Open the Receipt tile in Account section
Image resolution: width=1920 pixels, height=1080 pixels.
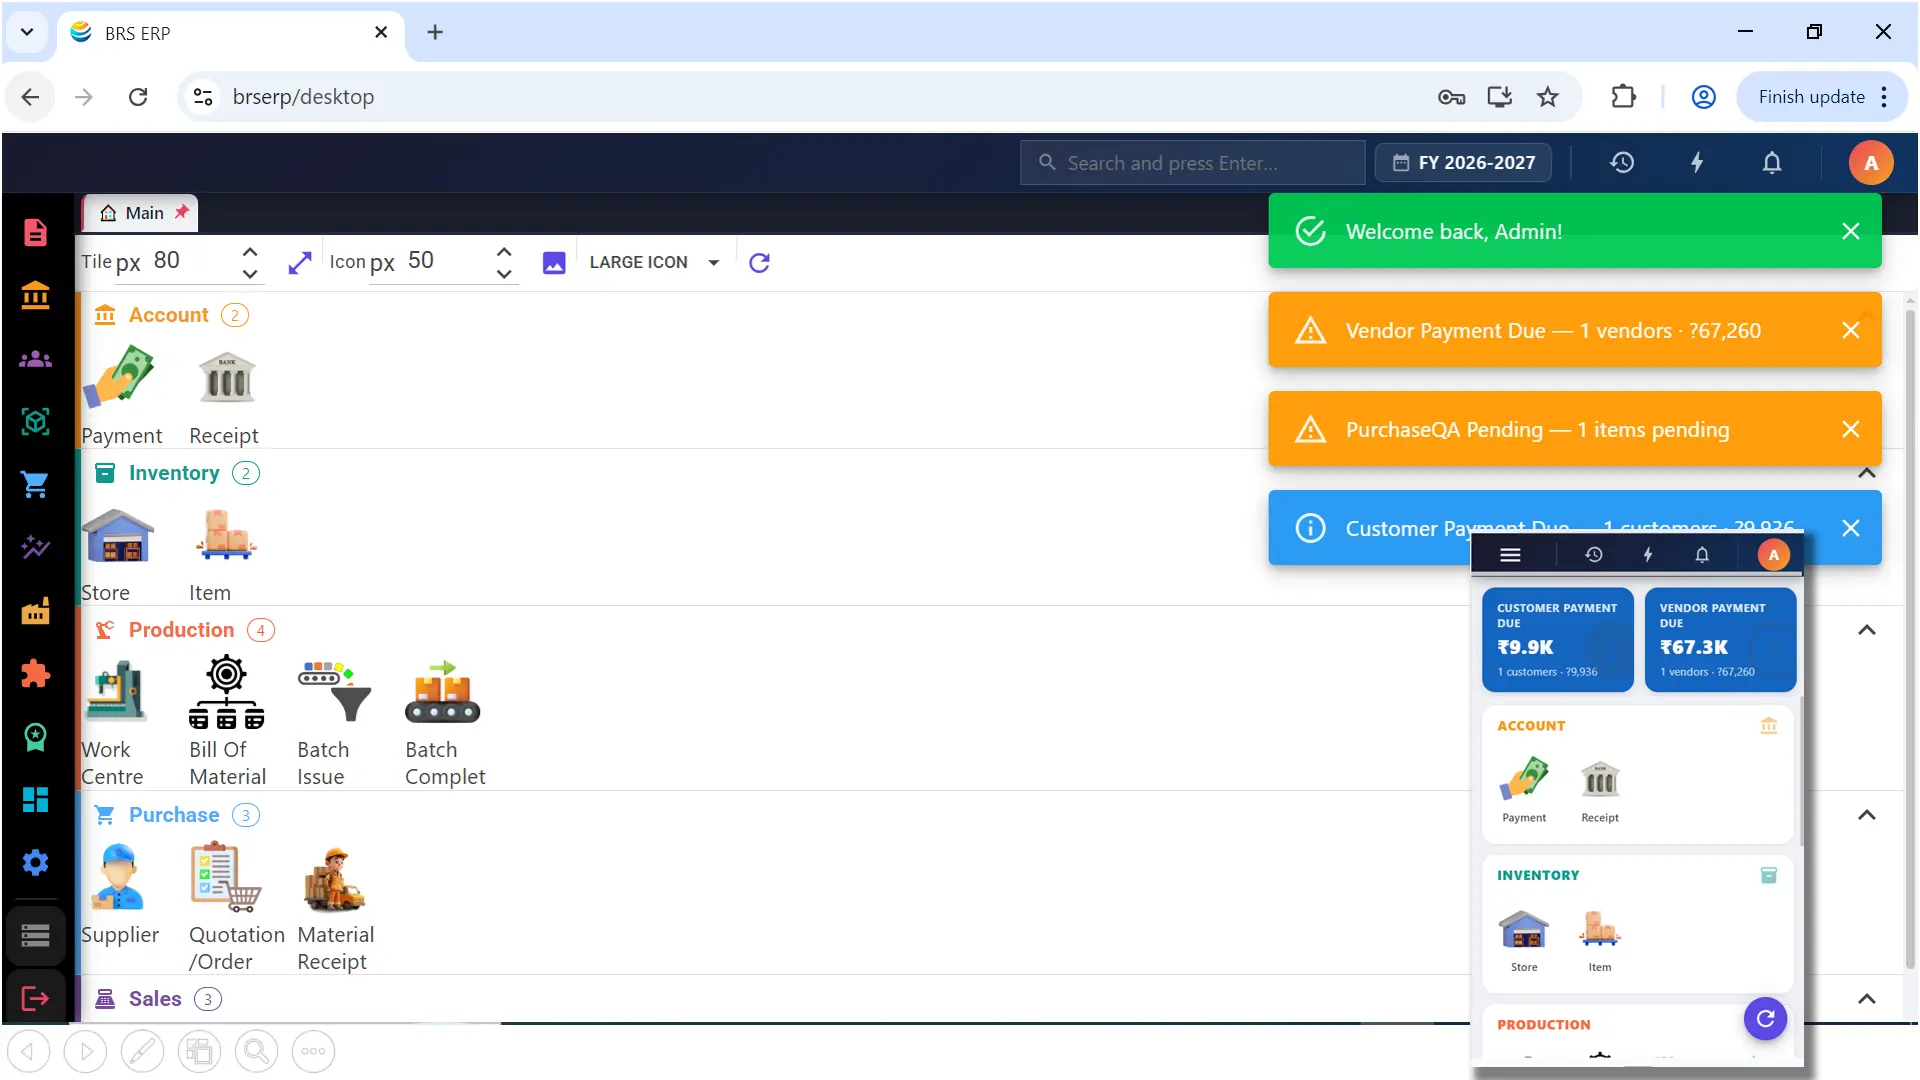(225, 395)
